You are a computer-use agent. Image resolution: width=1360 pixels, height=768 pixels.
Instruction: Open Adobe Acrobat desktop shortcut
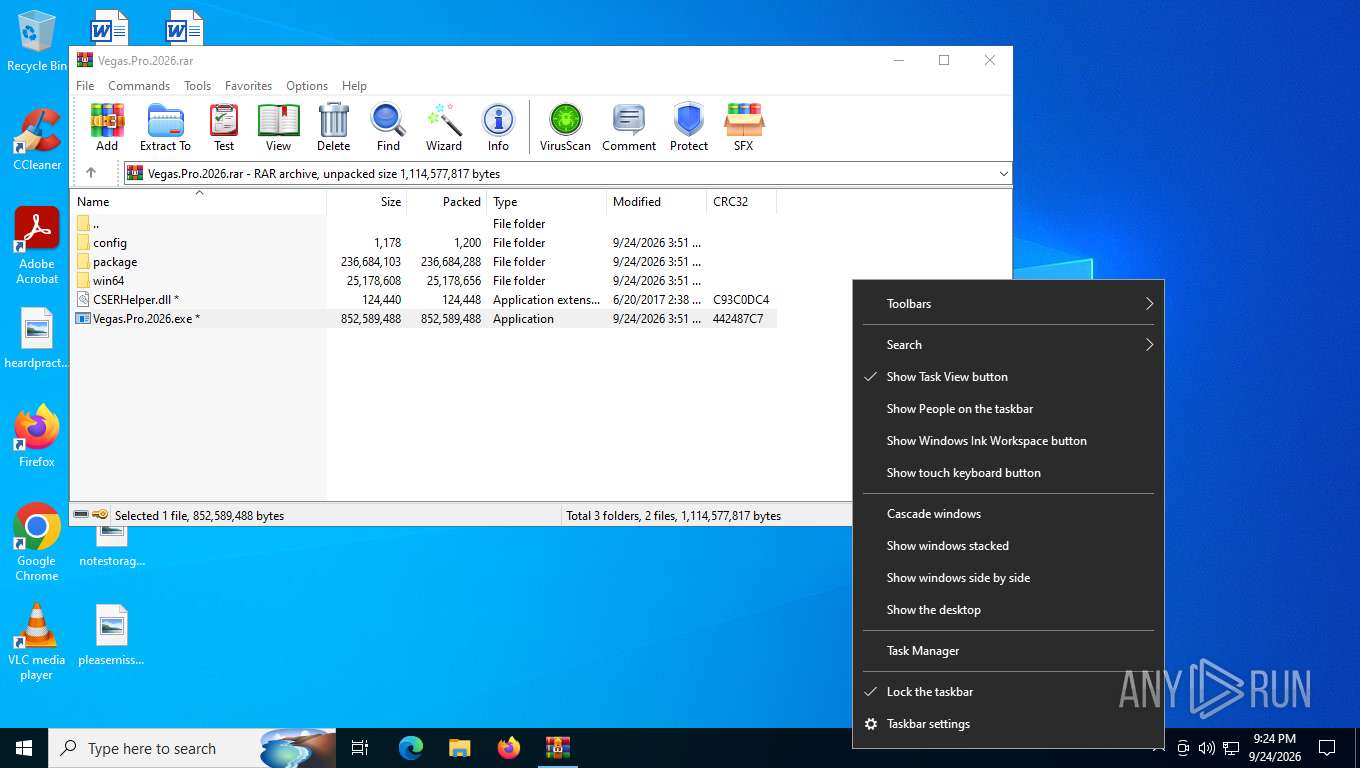point(37,245)
